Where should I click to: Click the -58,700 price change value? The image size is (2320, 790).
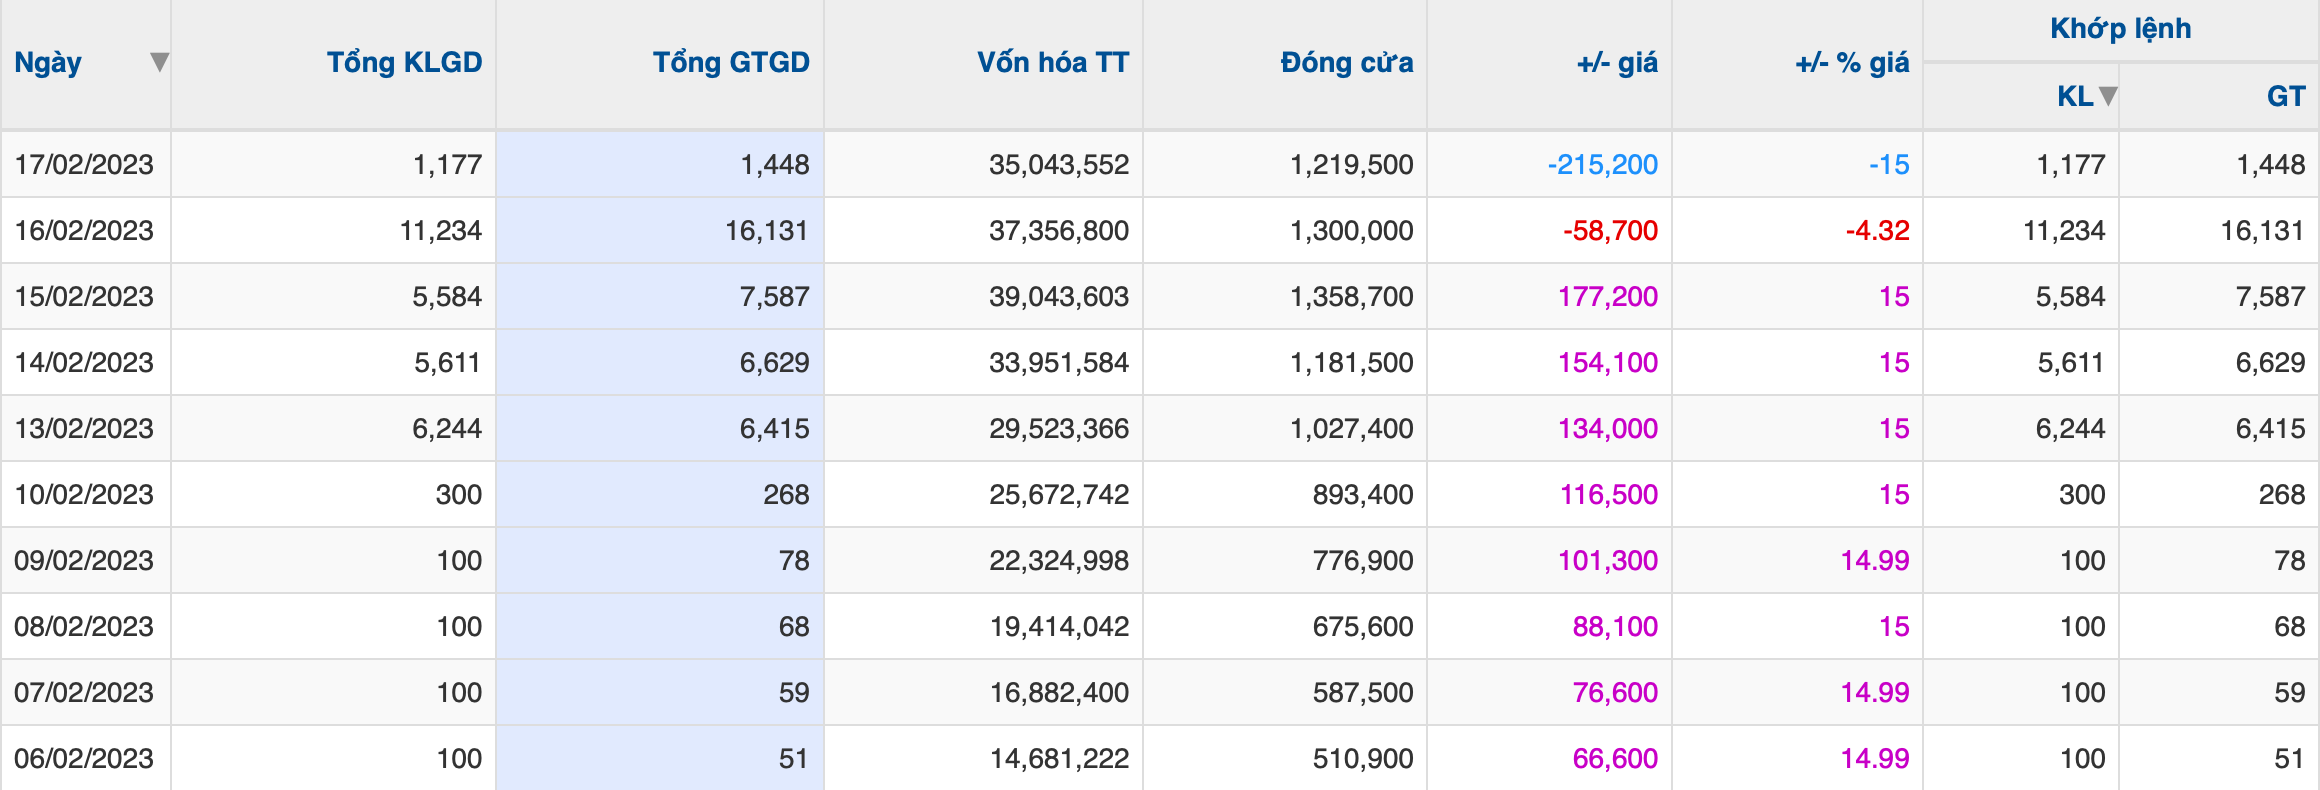click(x=1610, y=231)
